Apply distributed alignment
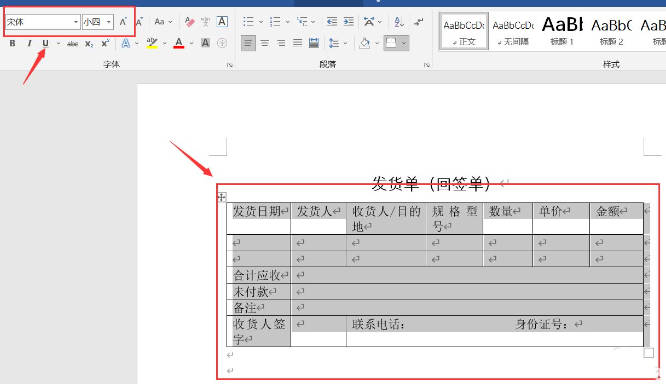 tap(314, 43)
